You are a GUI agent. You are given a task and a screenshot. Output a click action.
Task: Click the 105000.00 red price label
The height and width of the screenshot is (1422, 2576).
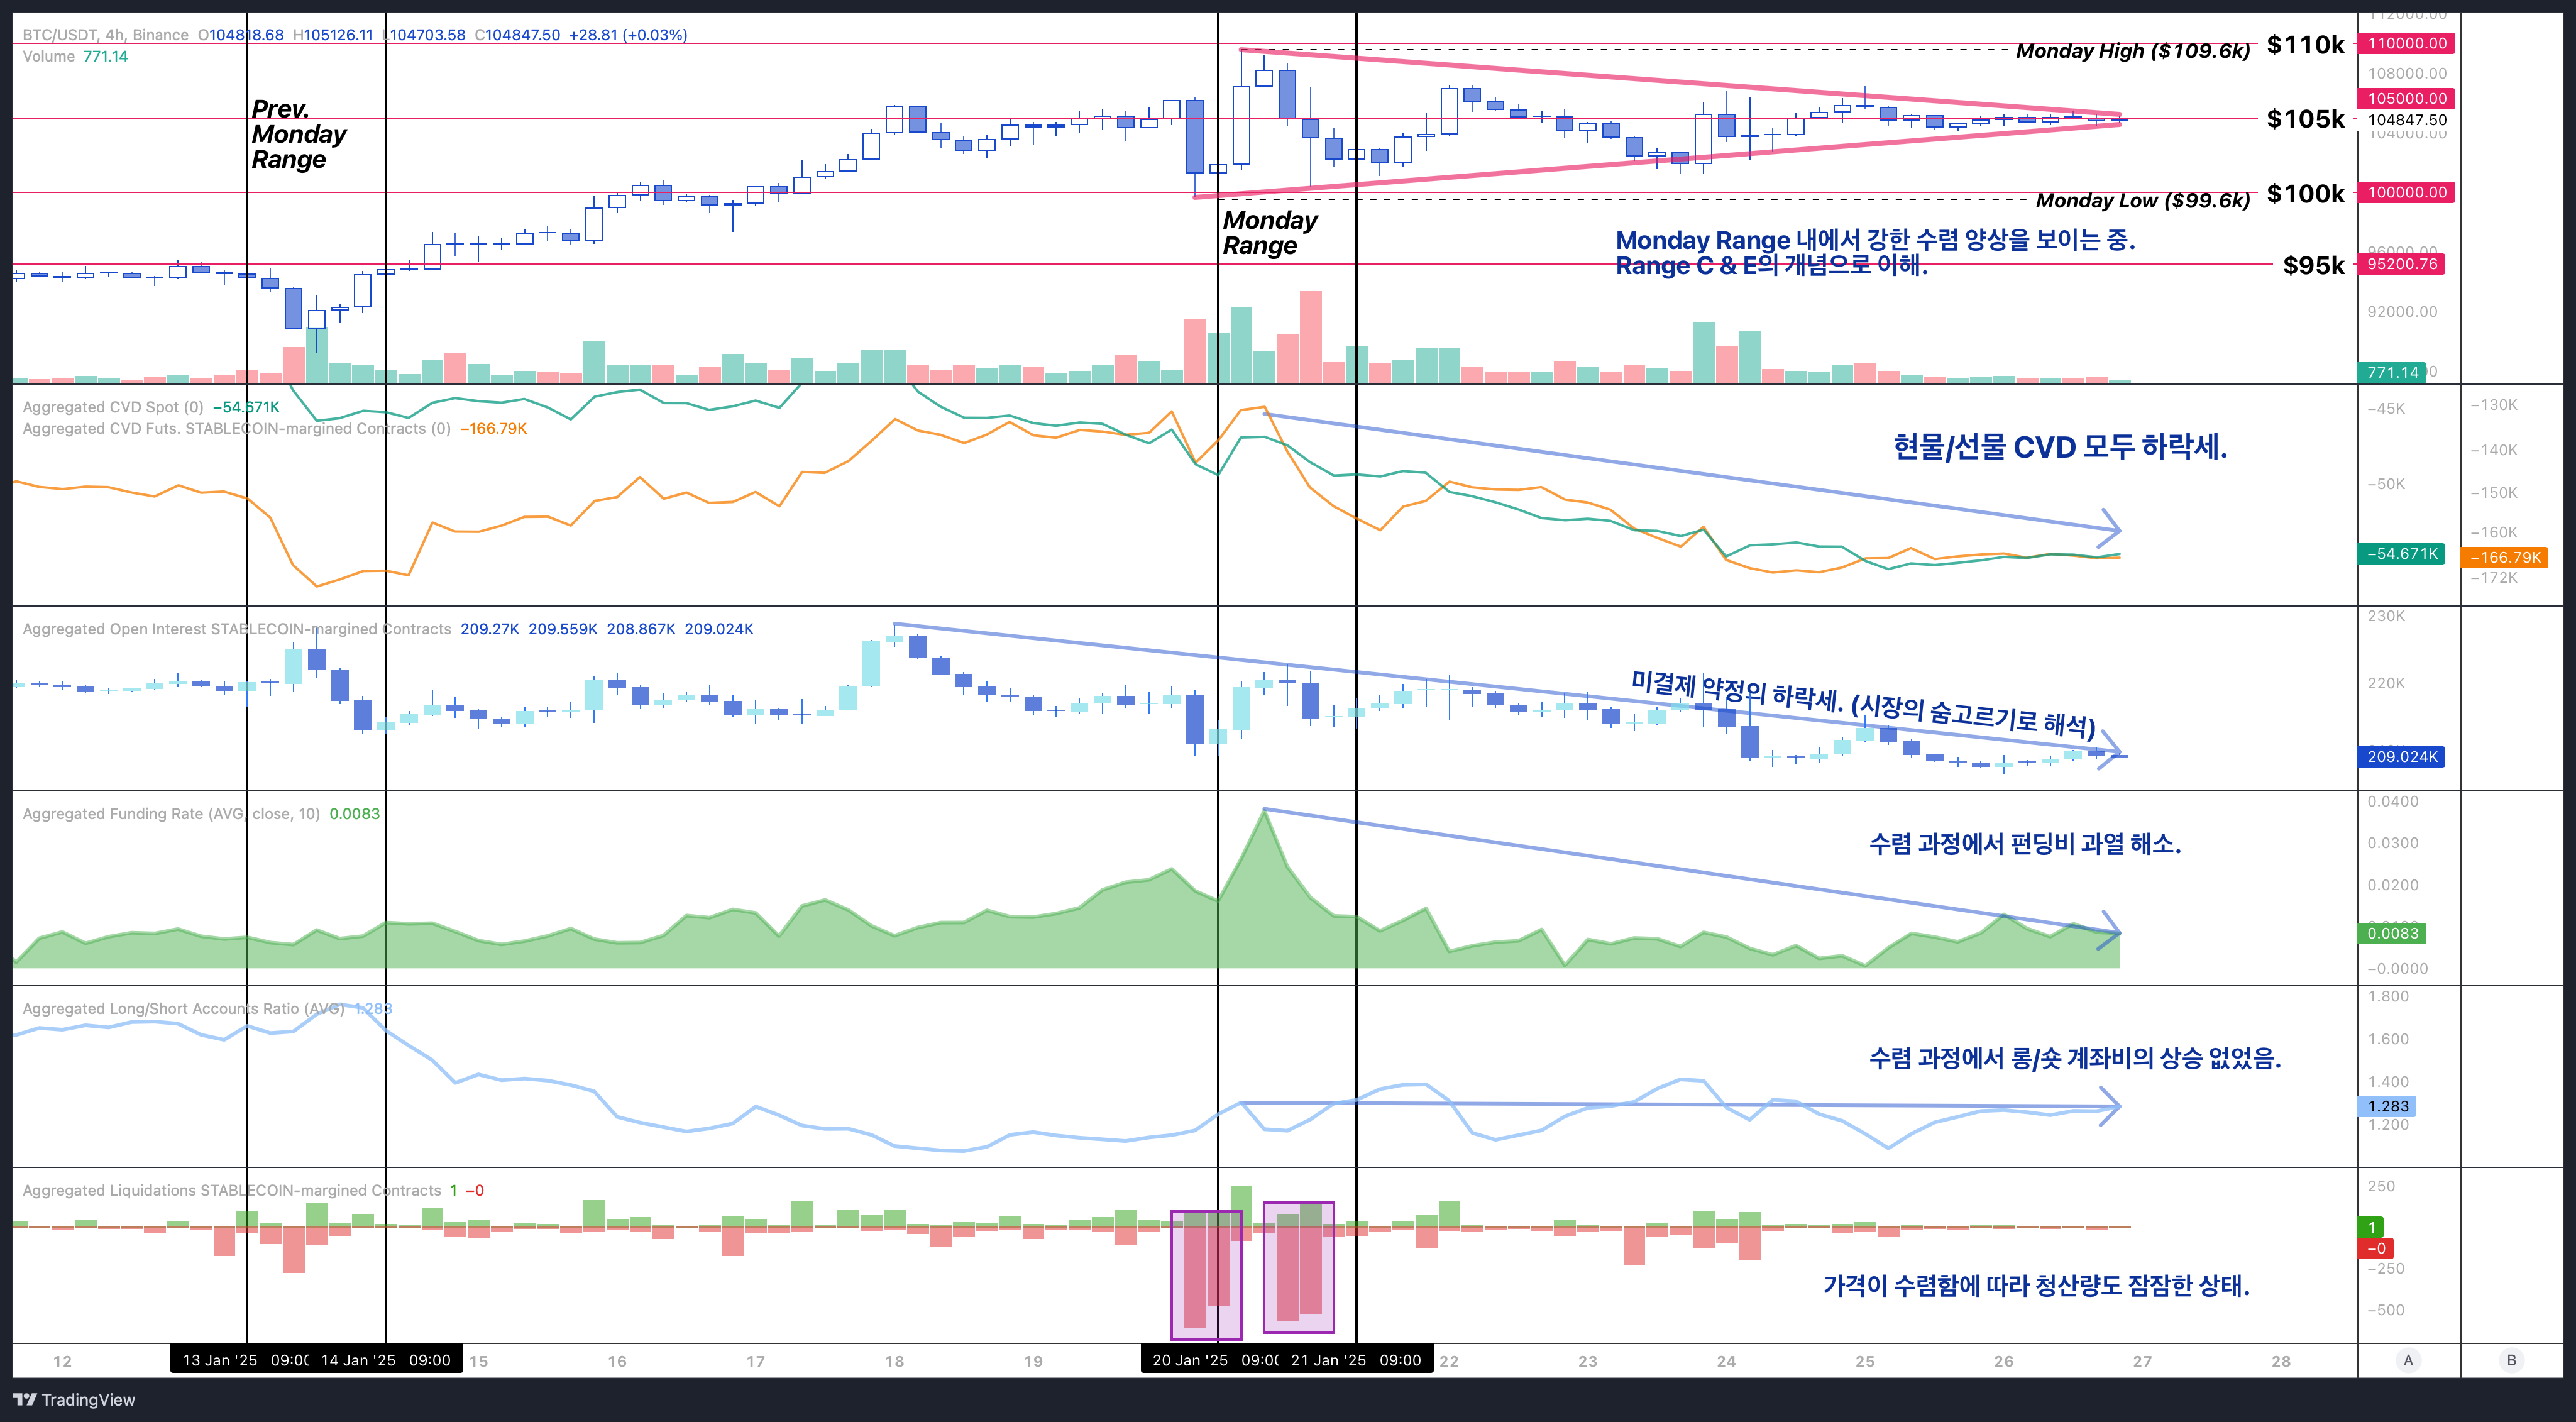[2407, 98]
